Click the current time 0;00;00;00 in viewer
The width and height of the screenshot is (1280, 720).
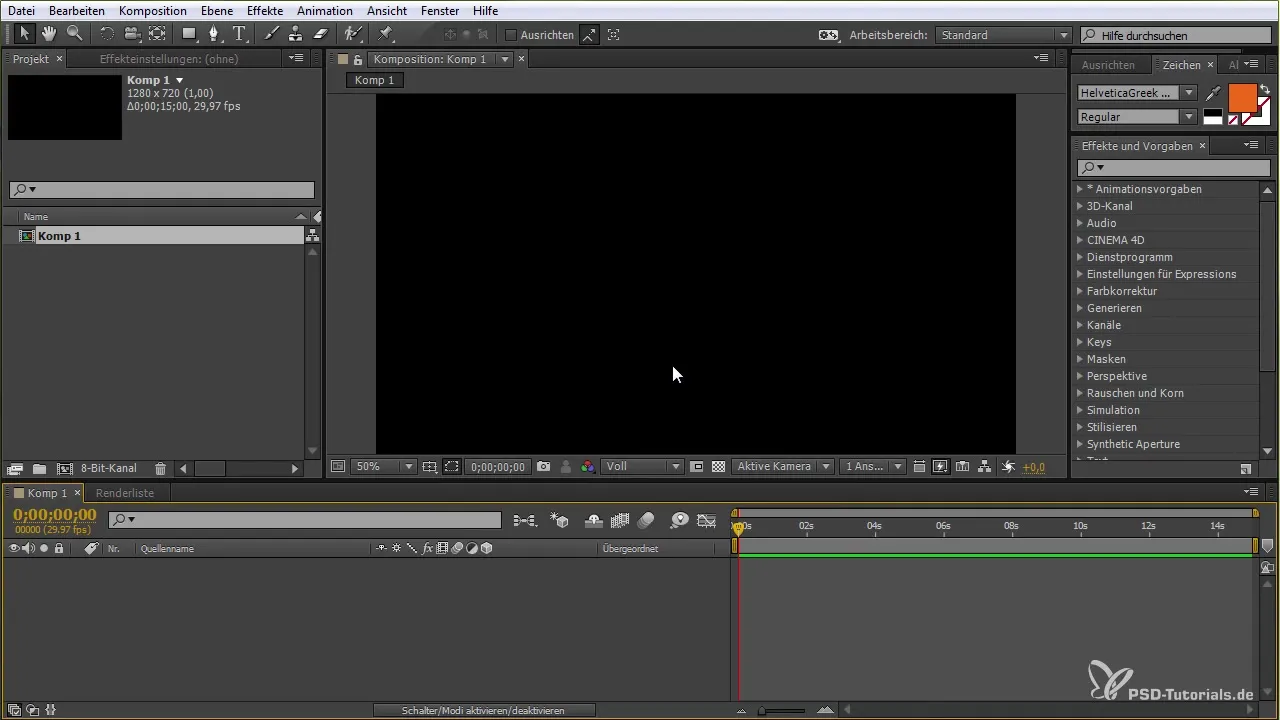coord(498,467)
